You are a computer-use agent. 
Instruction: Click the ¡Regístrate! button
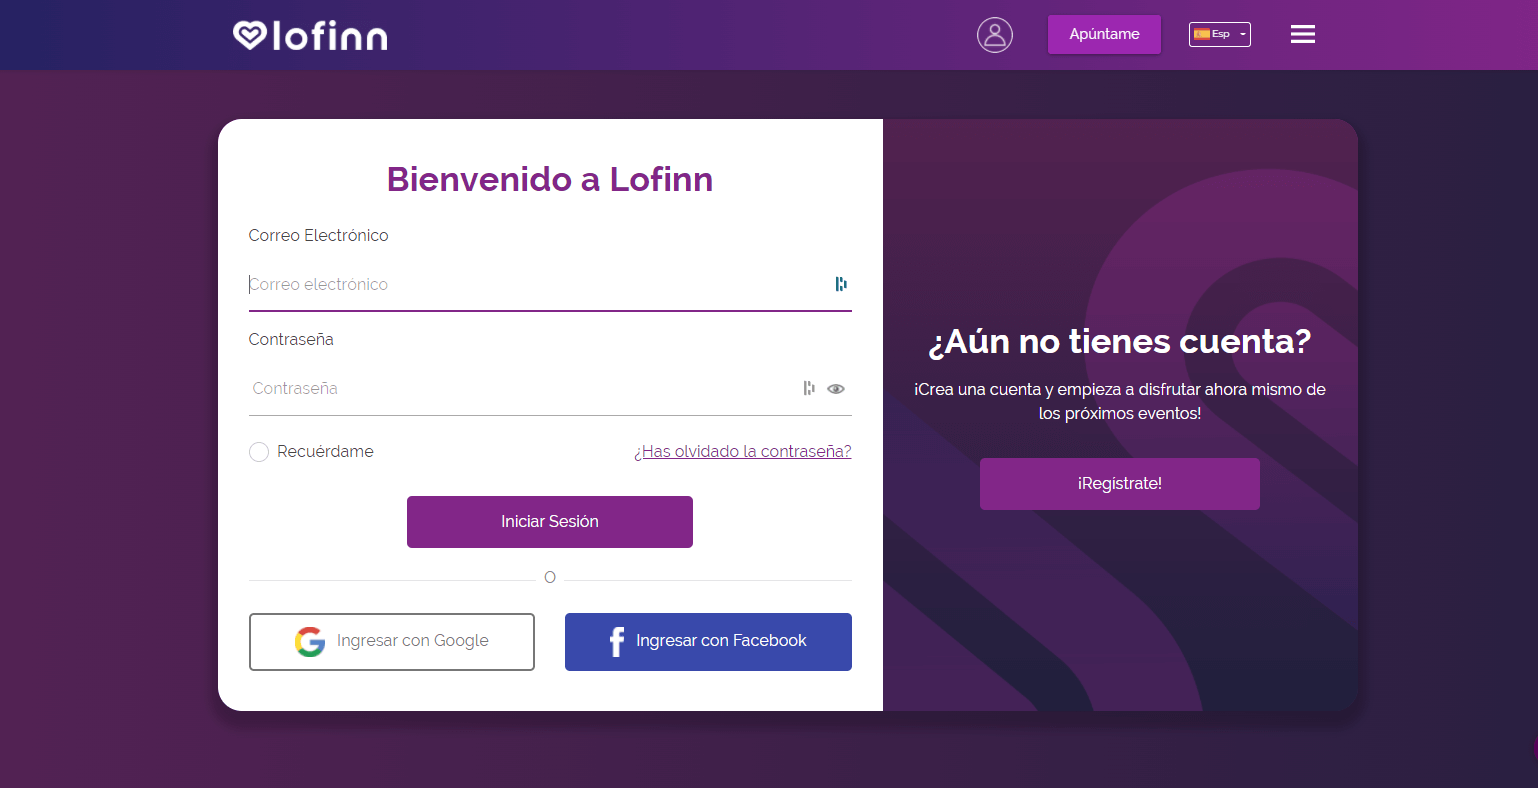[x=1120, y=484]
